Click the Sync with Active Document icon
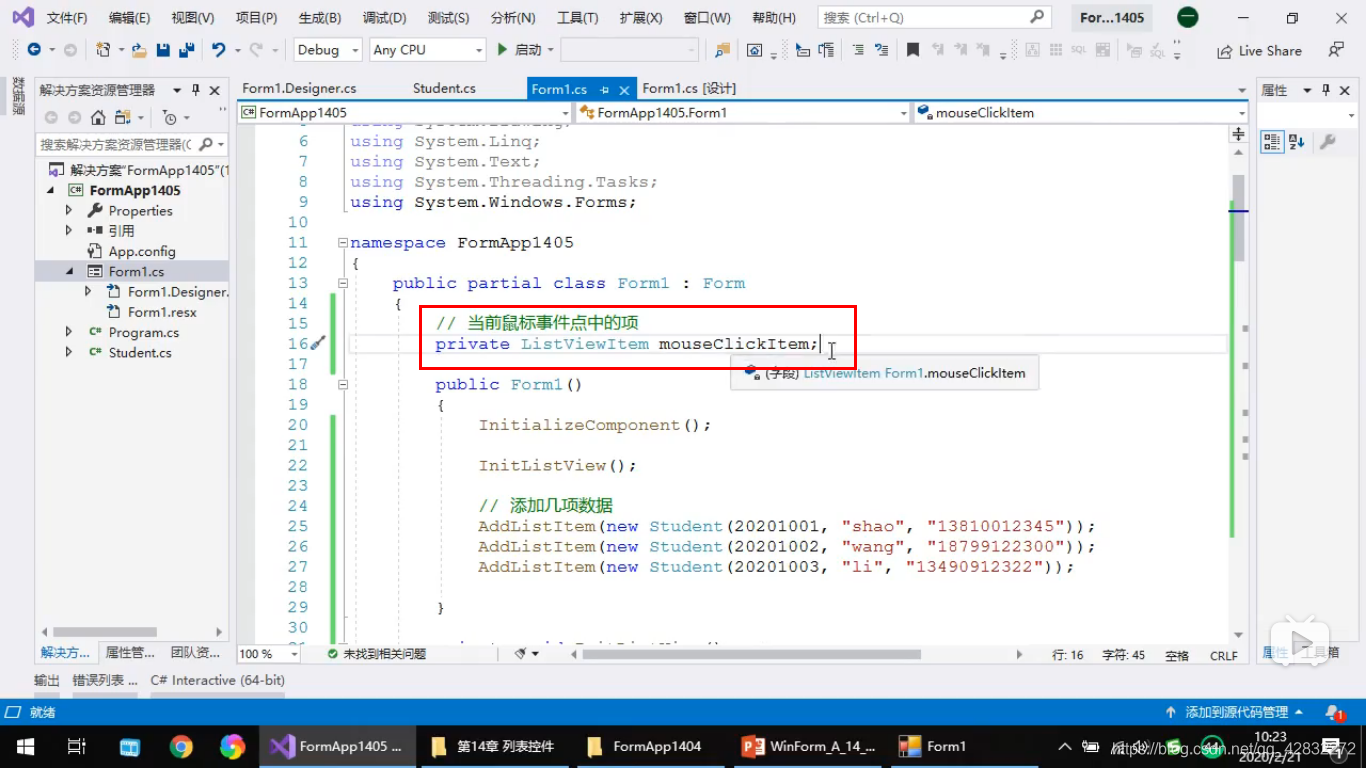1366x768 pixels. pyautogui.click(x=123, y=117)
